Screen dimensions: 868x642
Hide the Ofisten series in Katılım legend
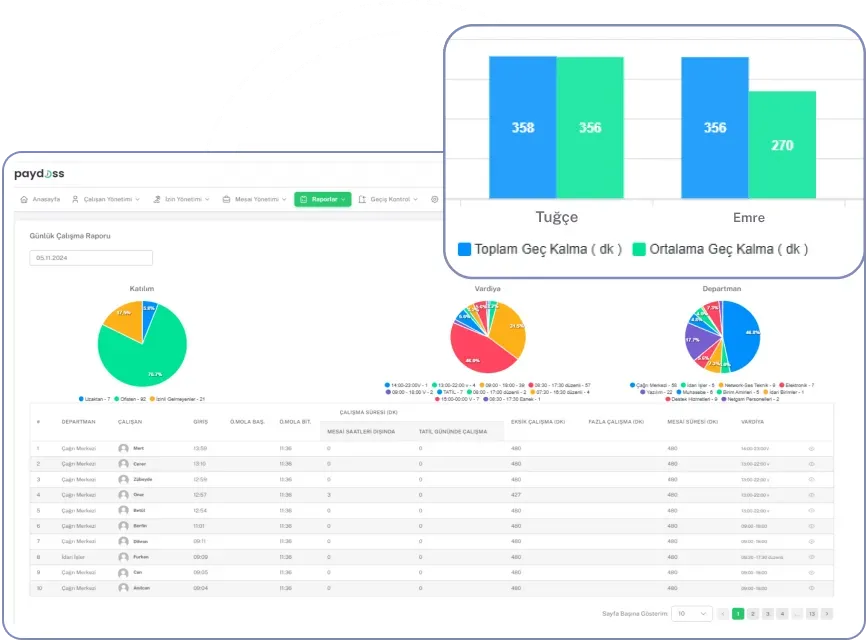[130, 399]
